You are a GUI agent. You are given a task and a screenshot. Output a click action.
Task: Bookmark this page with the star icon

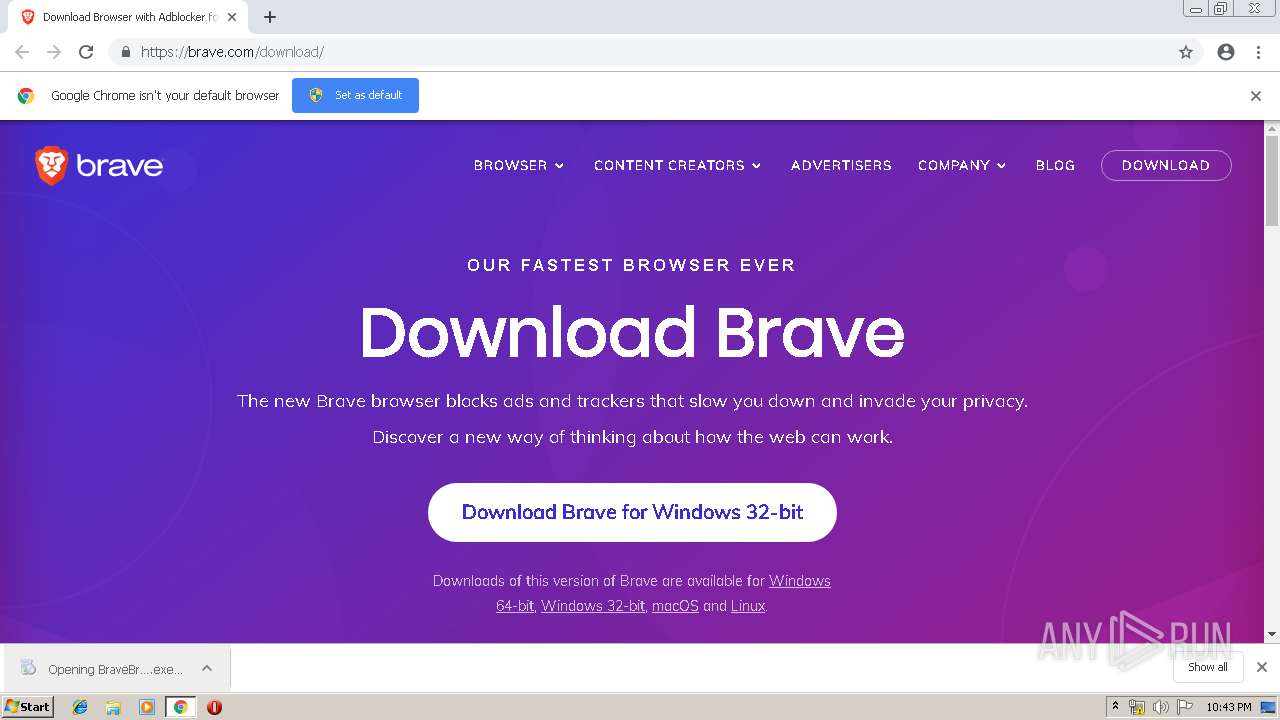(x=1186, y=52)
